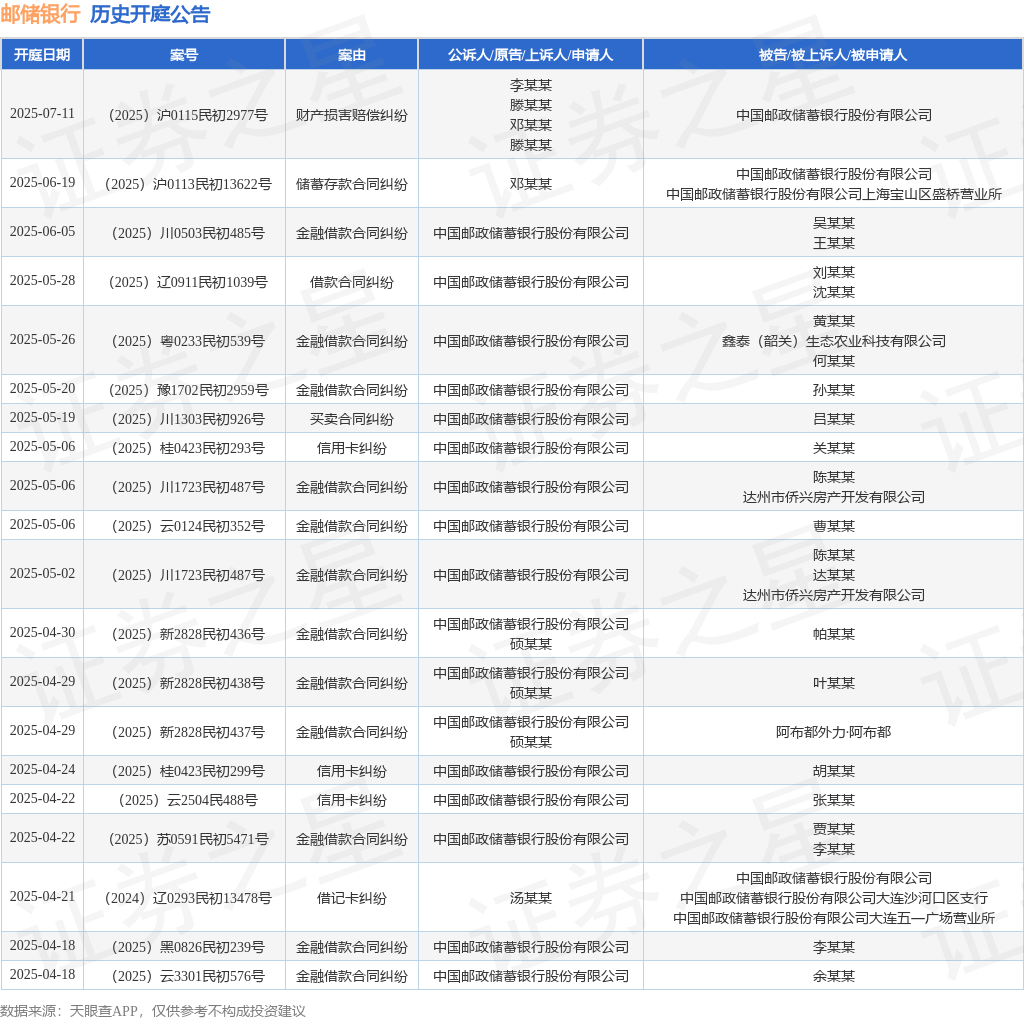This screenshot has width=1024, height=1020.
Task: Click 储蓄存款合同纠纷 cause cell
Action: click(351, 184)
